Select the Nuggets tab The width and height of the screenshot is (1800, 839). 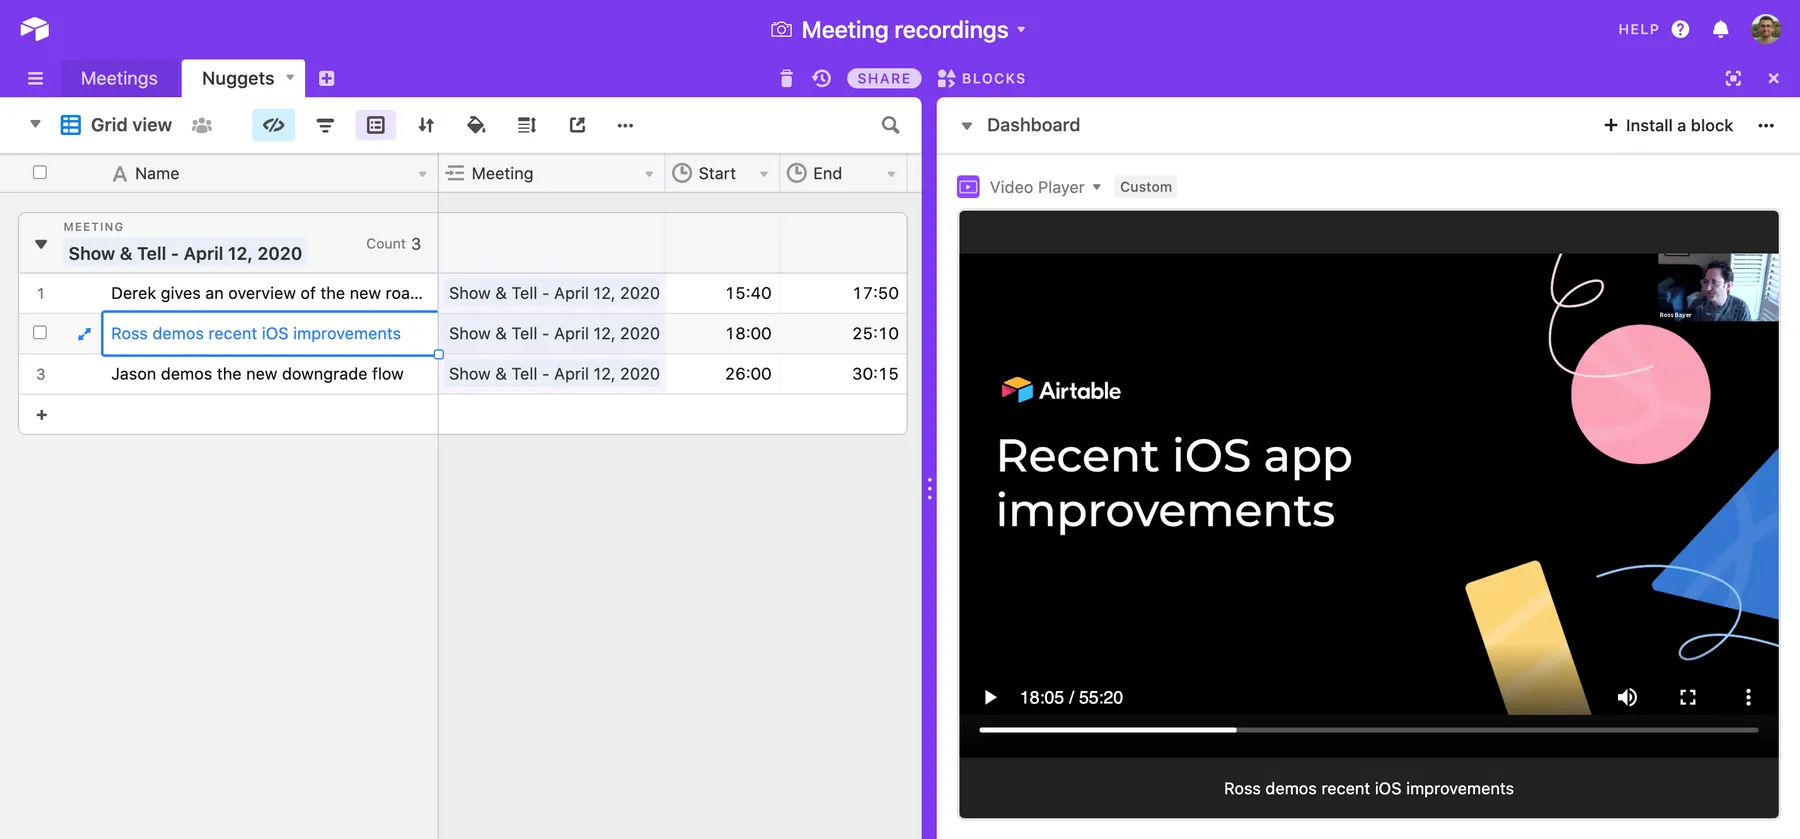tap(238, 78)
